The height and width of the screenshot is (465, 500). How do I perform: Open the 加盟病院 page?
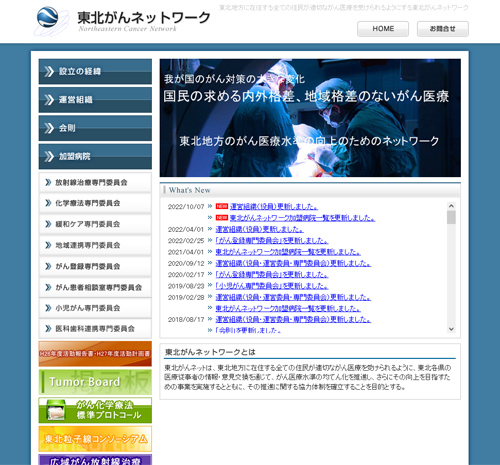pyautogui.click(x=95, y=156)
